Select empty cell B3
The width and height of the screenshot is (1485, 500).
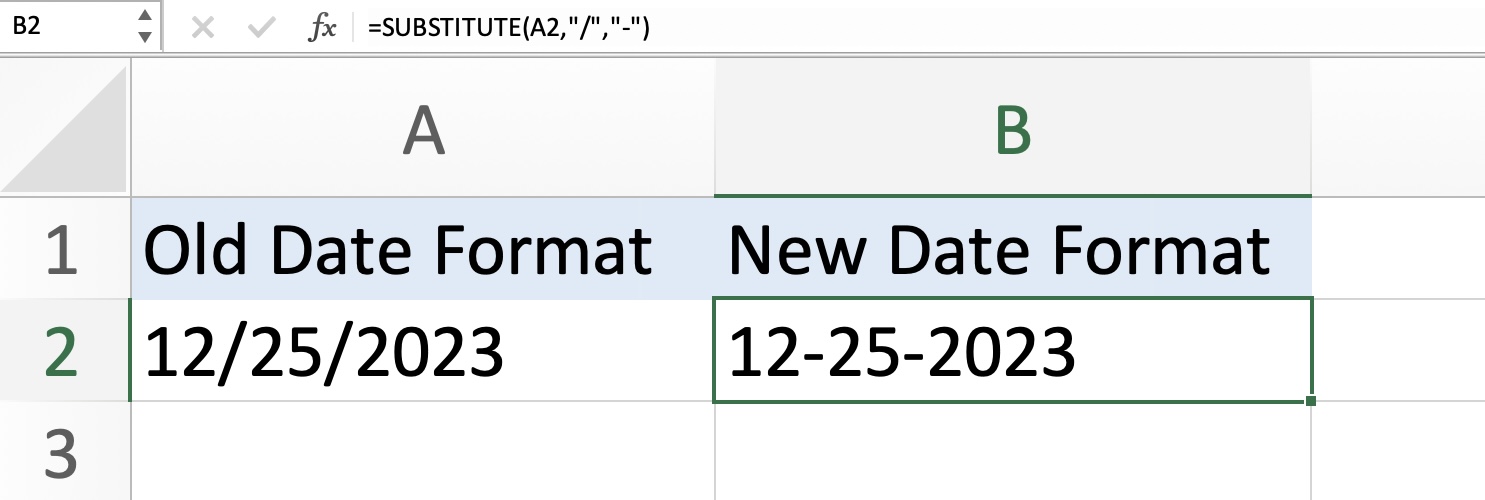(1013, 451)
